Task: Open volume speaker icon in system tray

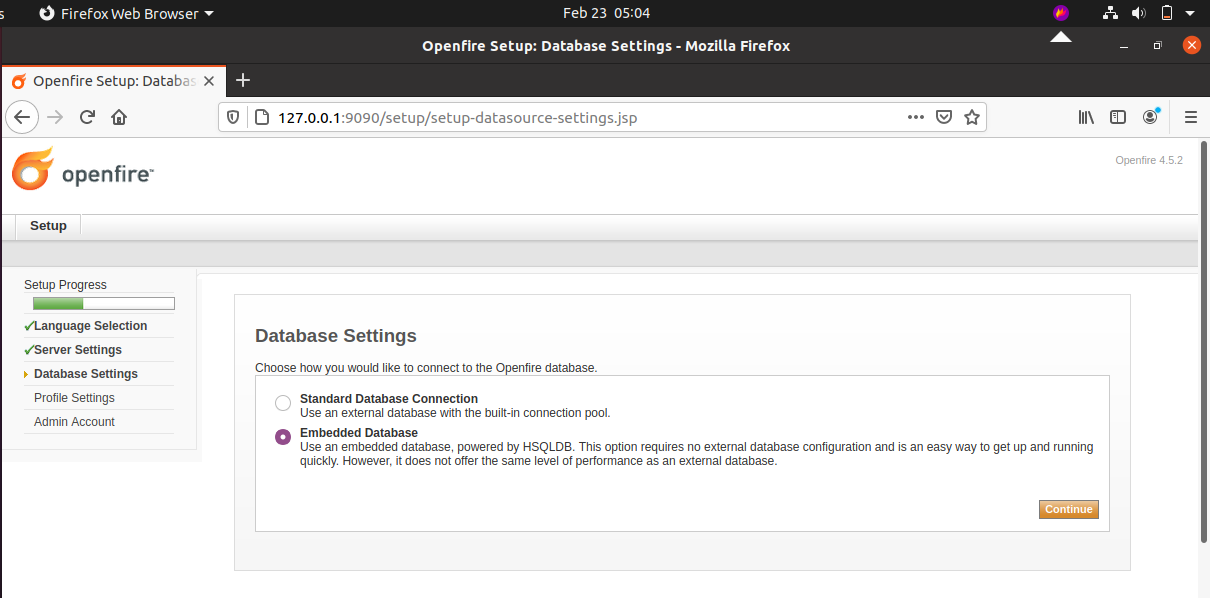Action: pyautogui.click(x=1138, y=13)
